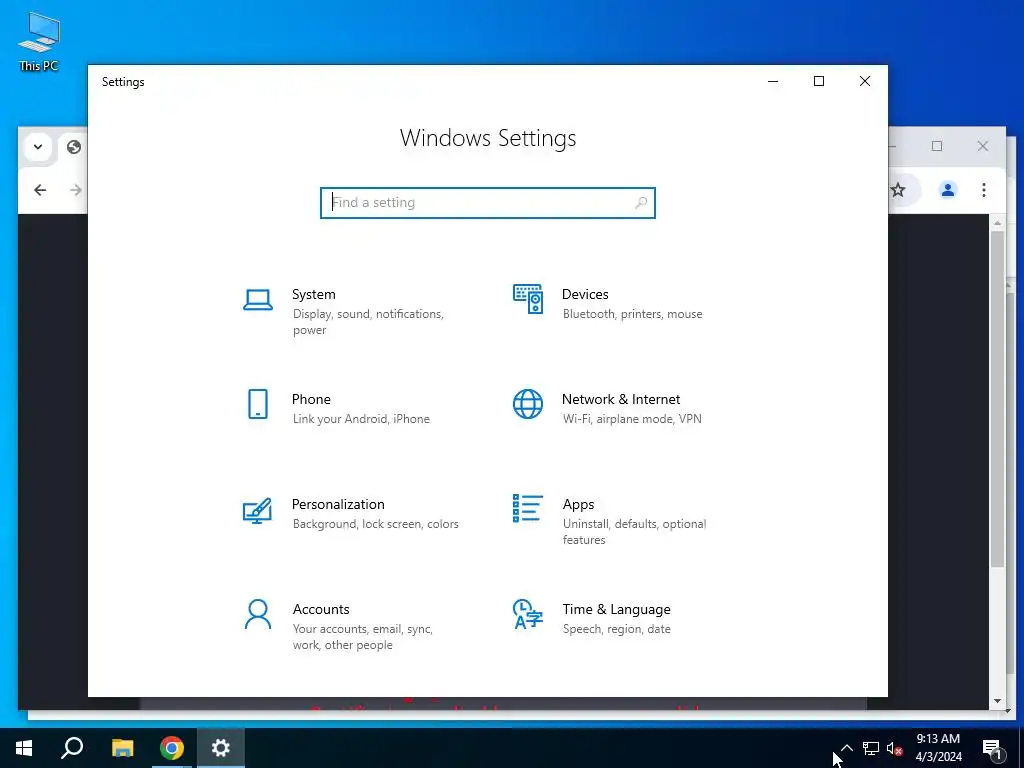Maximize the Settings window
The image size is (1024, 768).
pyautogui.click(x=819, y=81)
